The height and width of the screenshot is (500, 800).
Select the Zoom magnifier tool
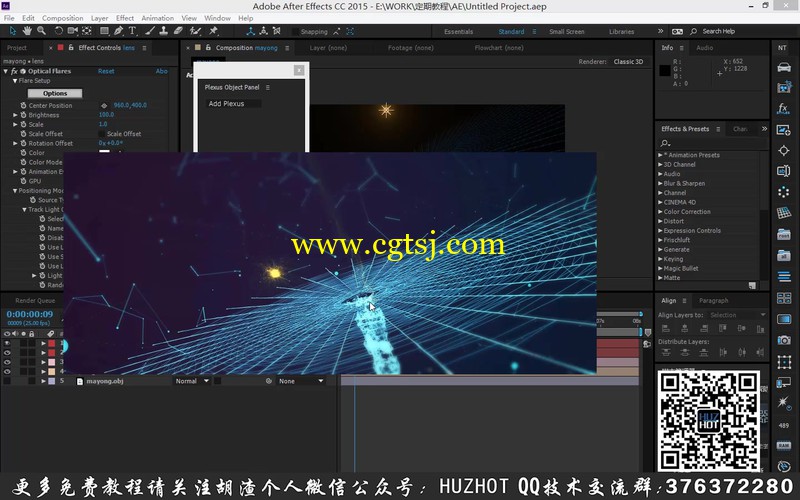coord(41,31)
